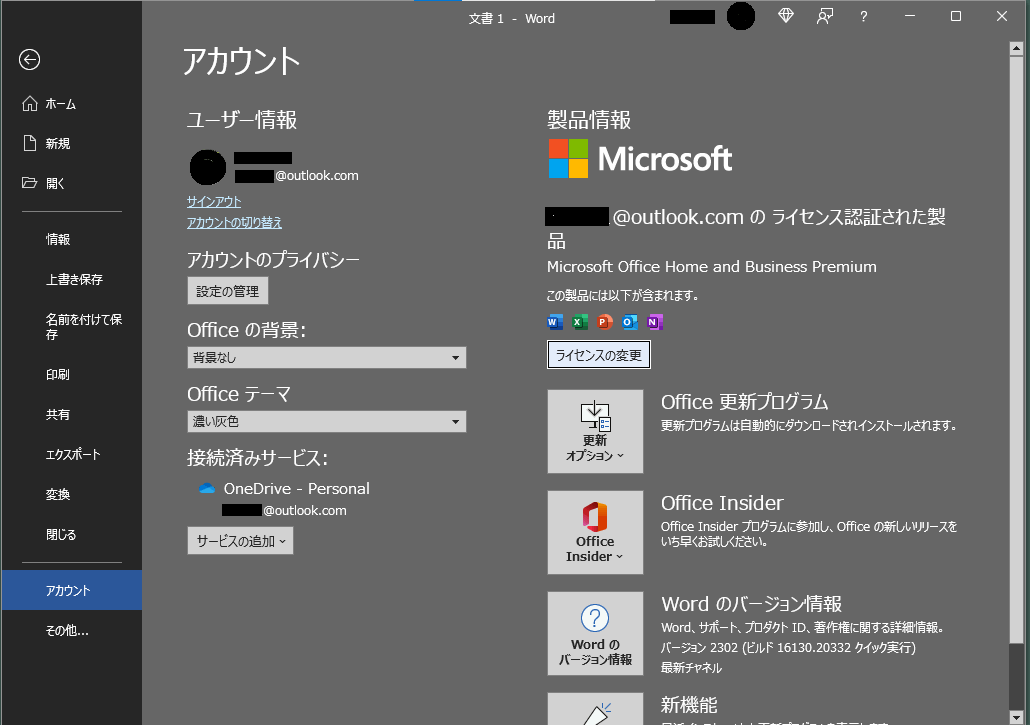Open the feedback person icon in title bar

(x=824, y=17)
